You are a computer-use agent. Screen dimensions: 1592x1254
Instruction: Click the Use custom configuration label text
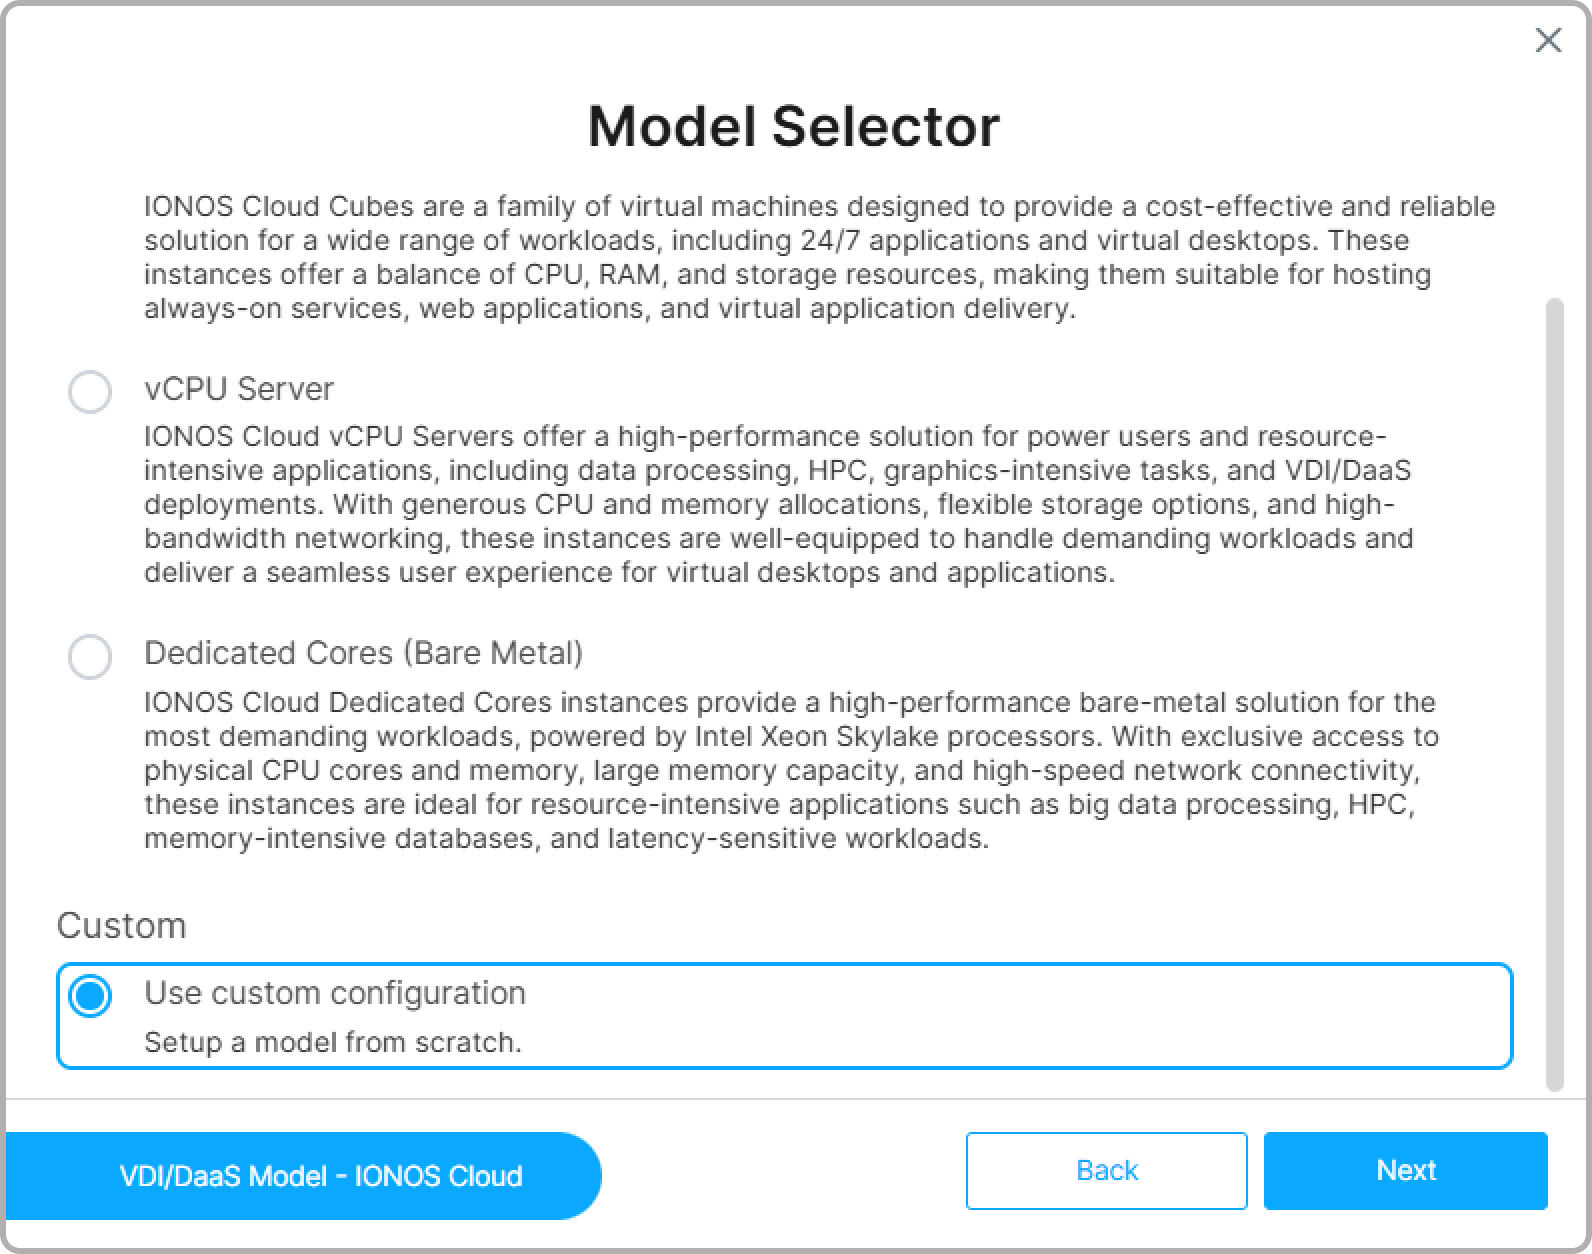coord(335,993)
